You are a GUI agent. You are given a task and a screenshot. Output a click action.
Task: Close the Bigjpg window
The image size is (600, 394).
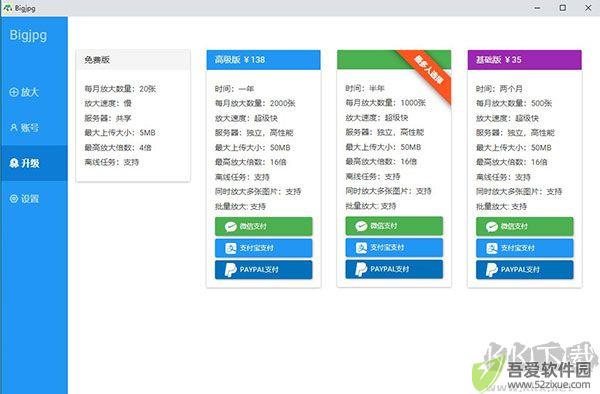point(588,8)
